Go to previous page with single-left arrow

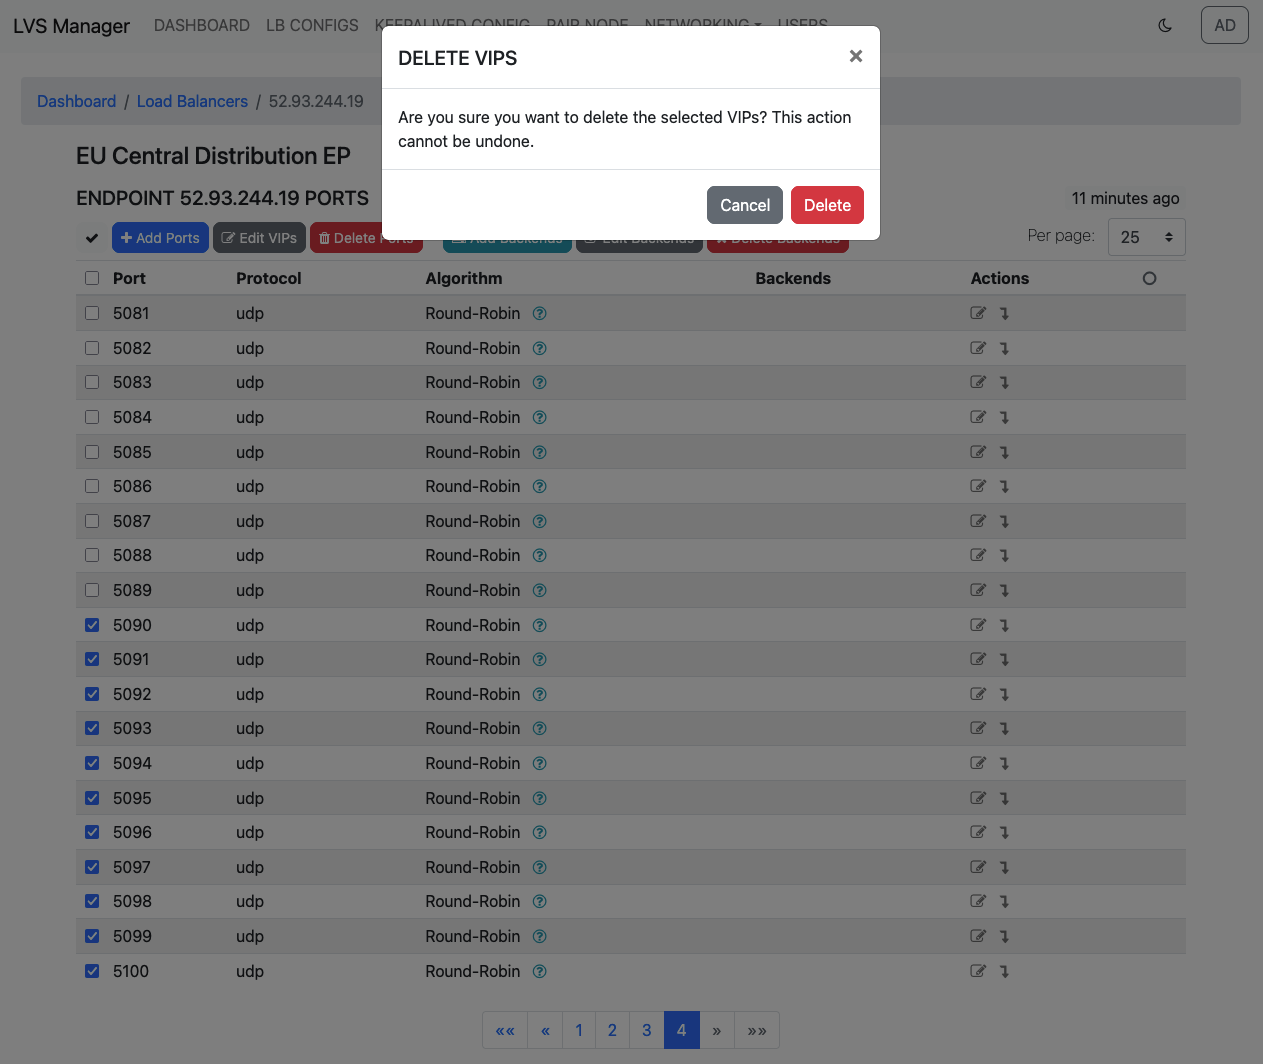(545, 1030)
